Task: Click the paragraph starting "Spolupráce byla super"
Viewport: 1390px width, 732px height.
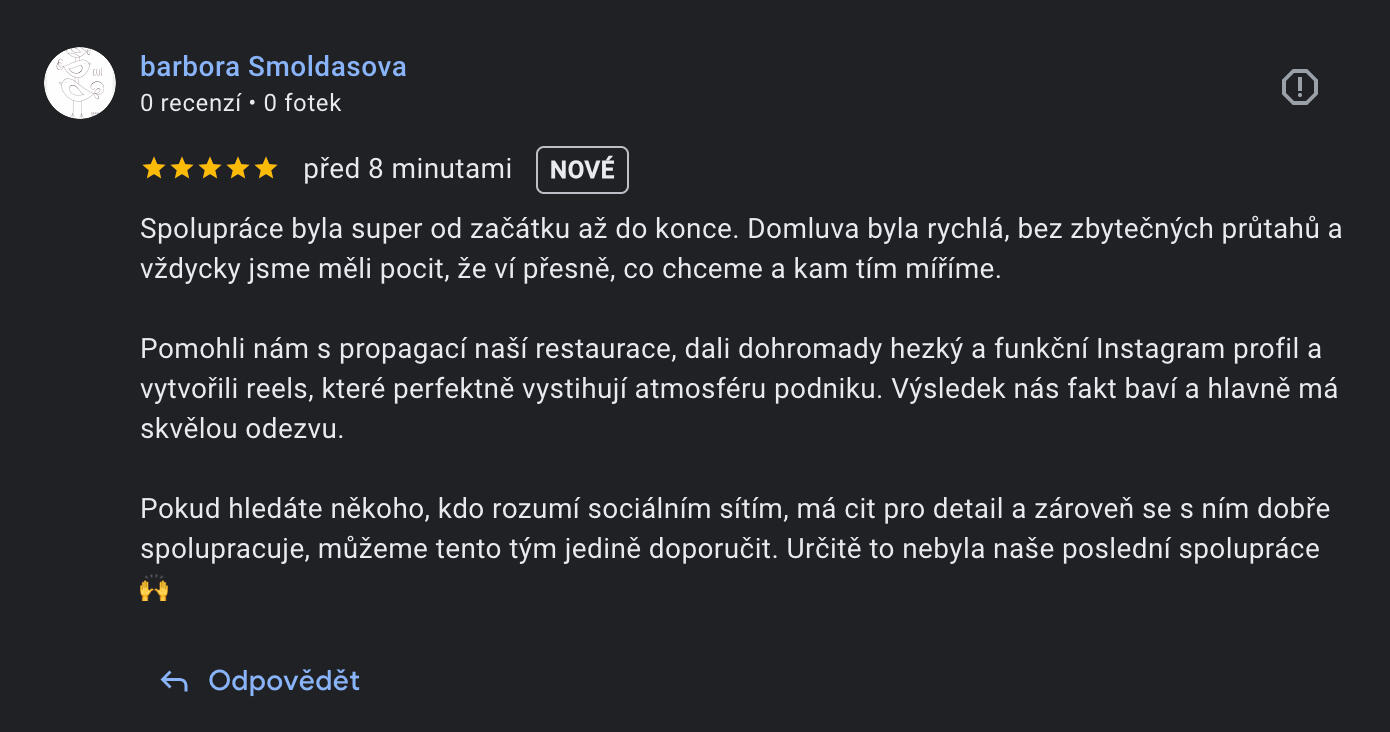Action: (x=740, y=249)
